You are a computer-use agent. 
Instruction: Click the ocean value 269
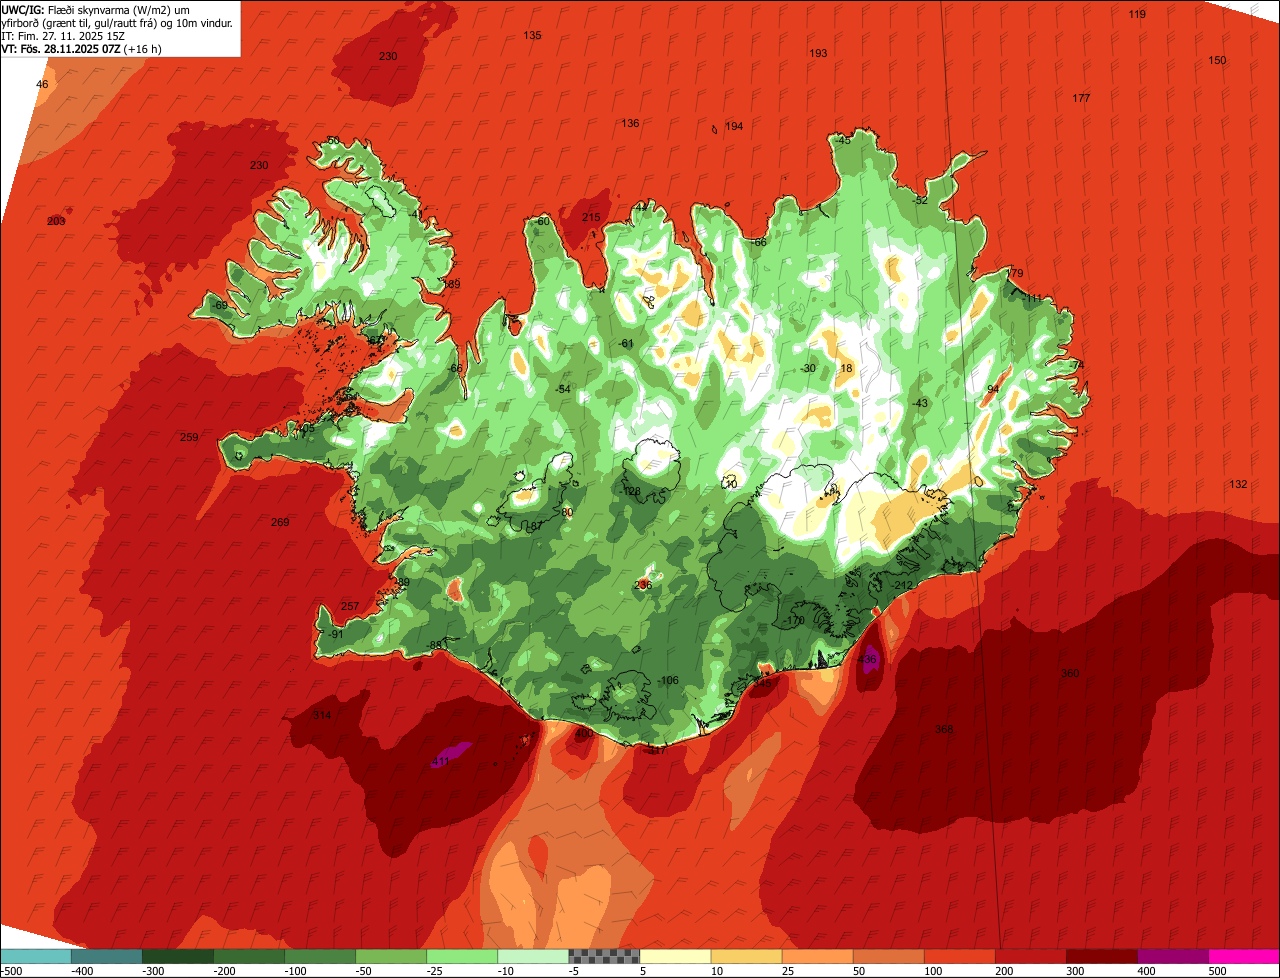280,522
